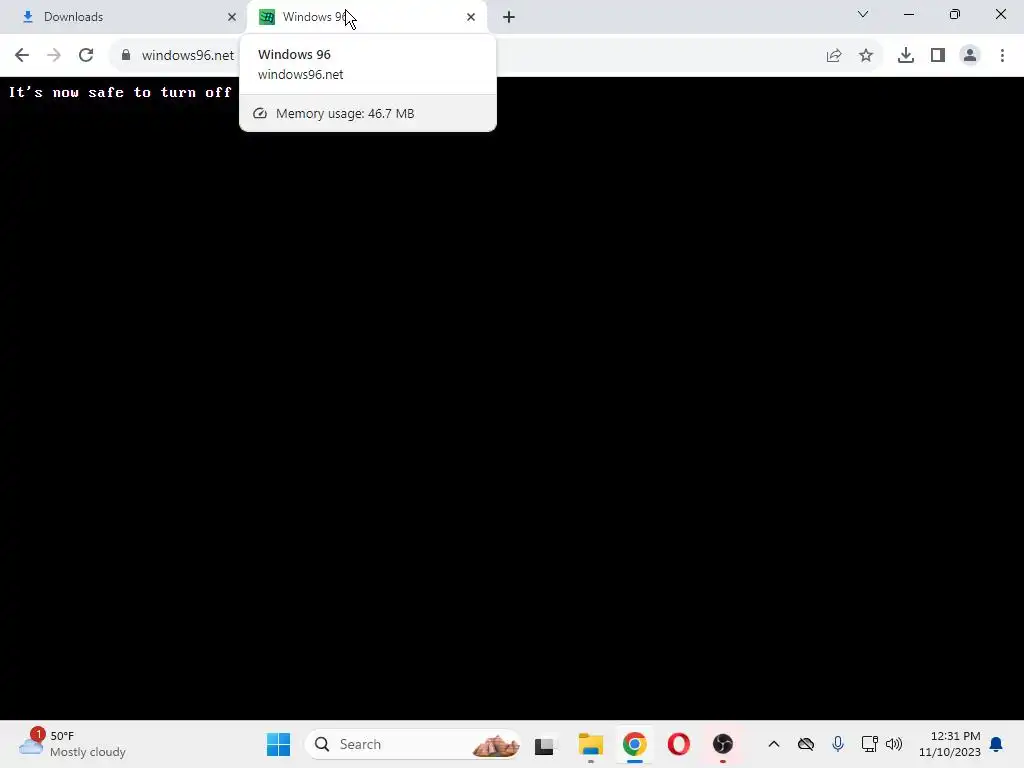Click the microphone tray icon

[x=838, y=744]
